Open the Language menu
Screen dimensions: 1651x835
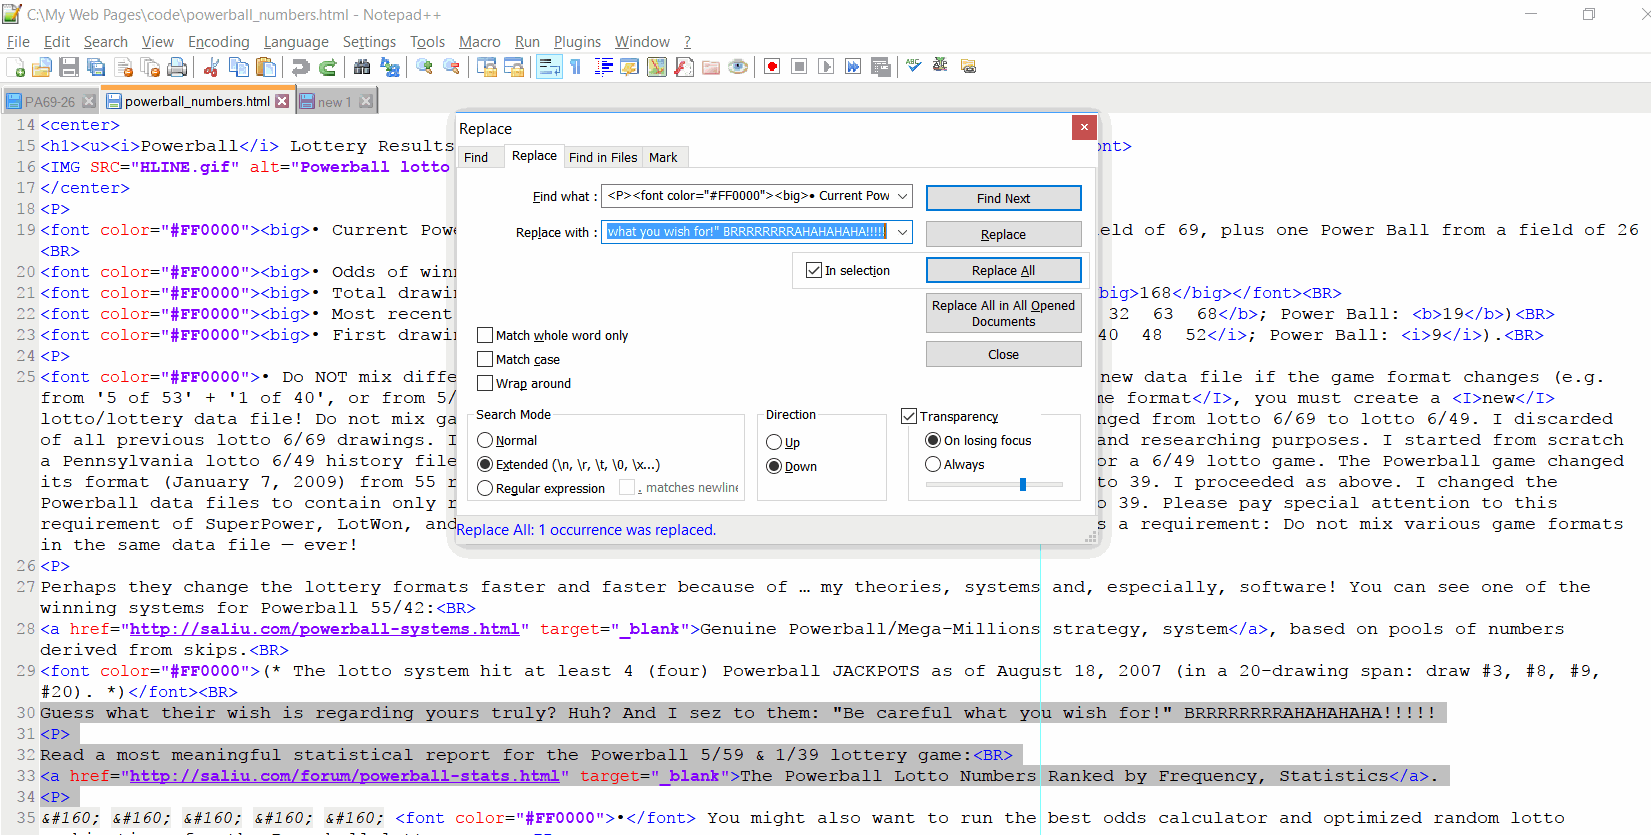296,42
